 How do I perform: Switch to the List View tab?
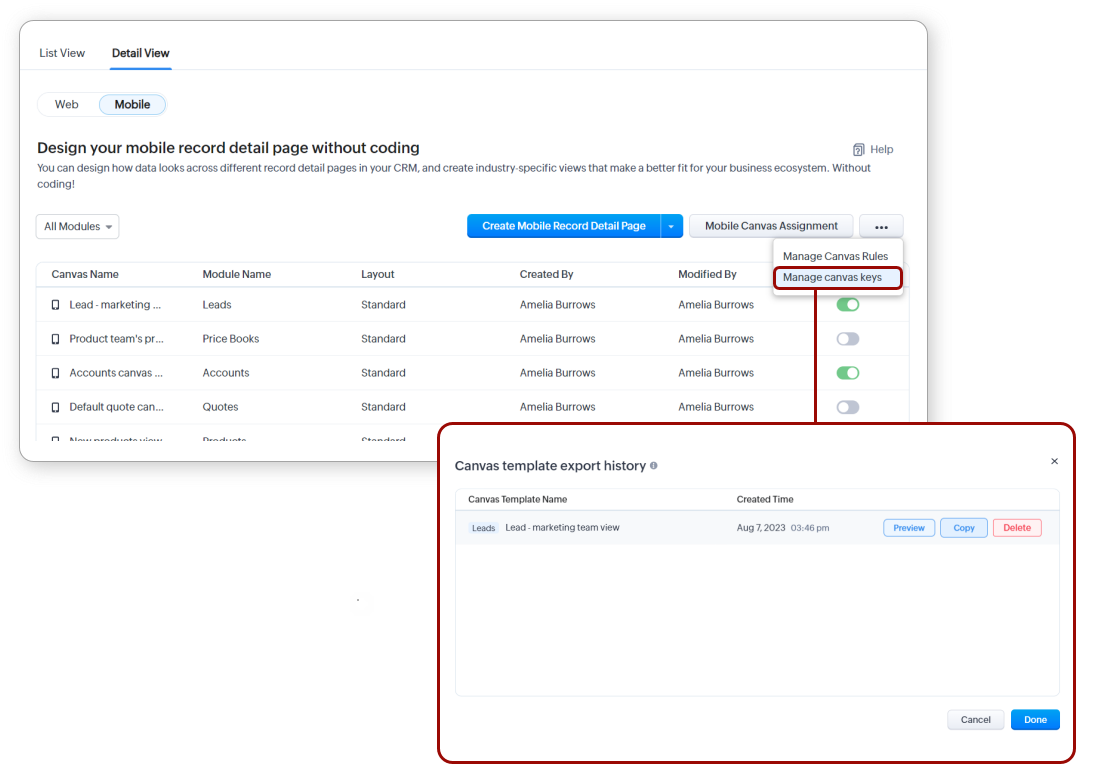click(x=62, y=53)
